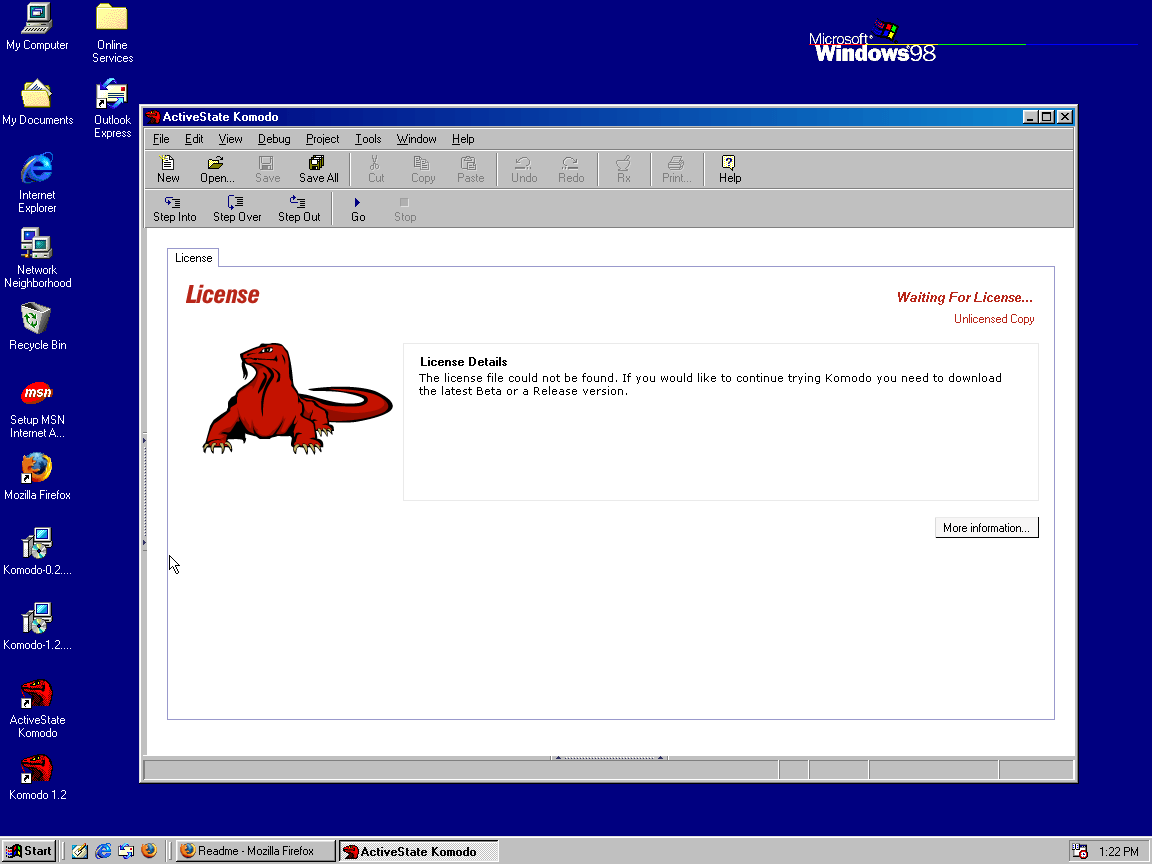Select the My Documents desktop icon
The width and height of the screenshot is (1152, 864).
coord(37,103)
